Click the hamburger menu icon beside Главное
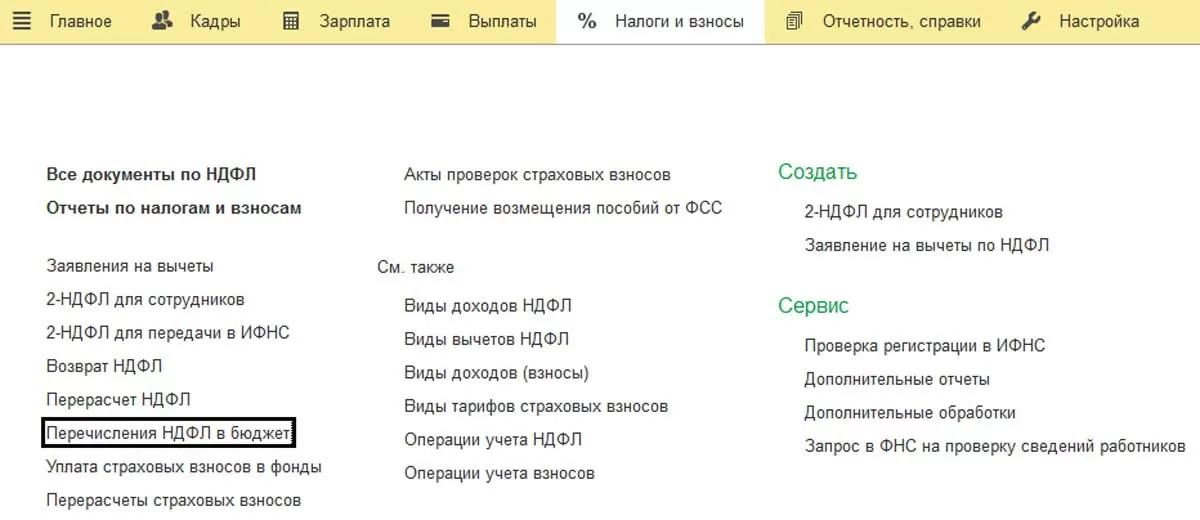This screenshot has height=520, width=1200. [22, 21]
